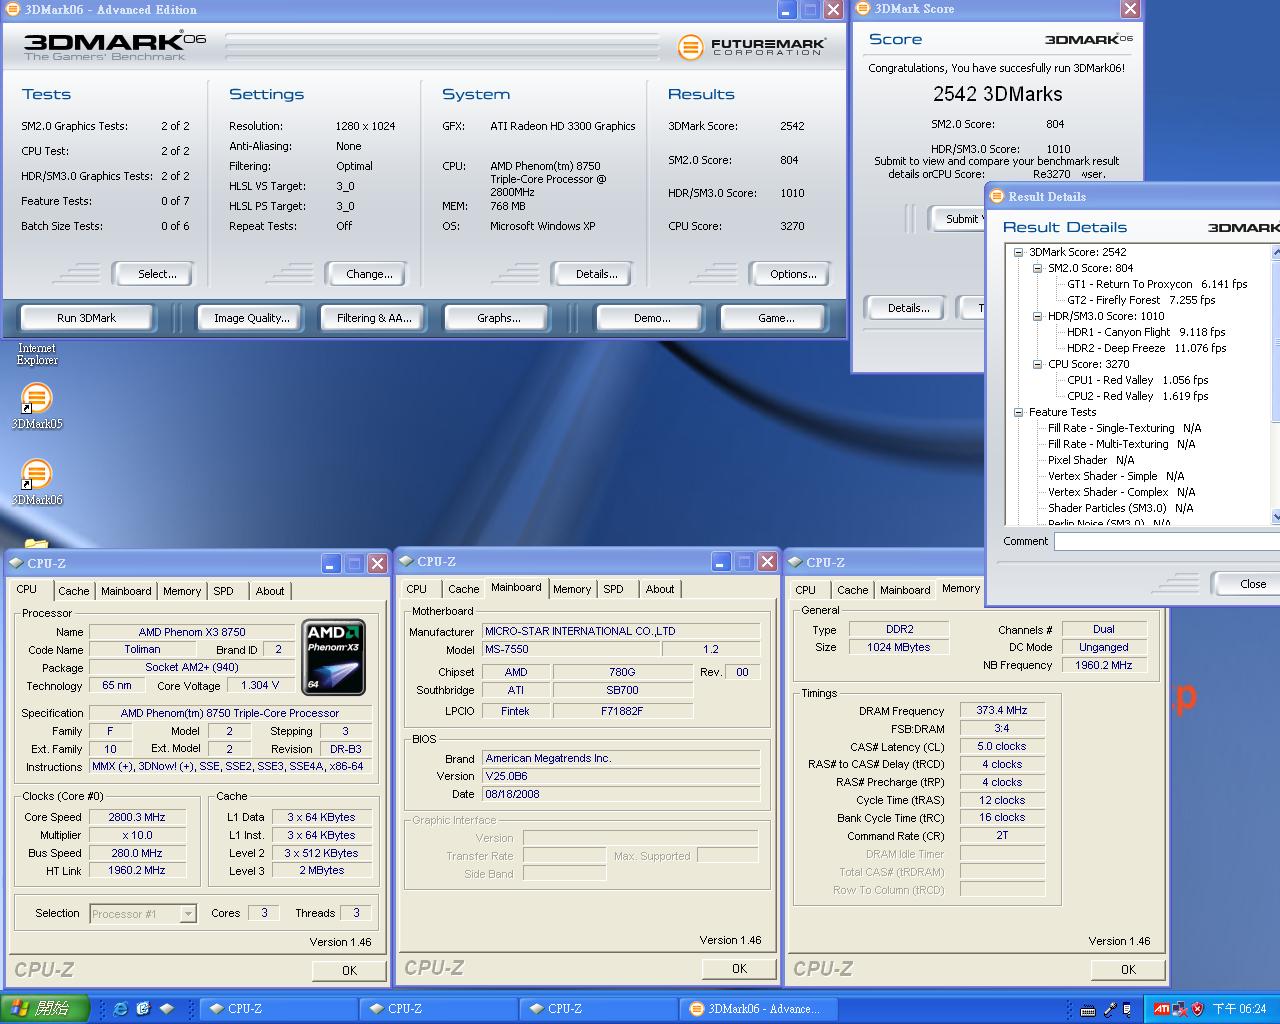Collapse the Feature Tests tree node
Image resolution: width=1280 pixels, height=1024 pixels.
point(1019,412)
